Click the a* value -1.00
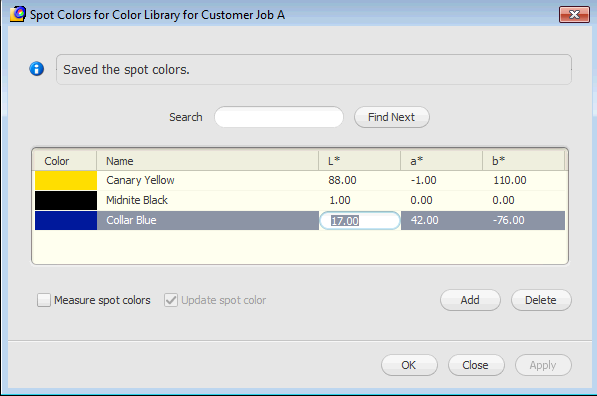 423,180
